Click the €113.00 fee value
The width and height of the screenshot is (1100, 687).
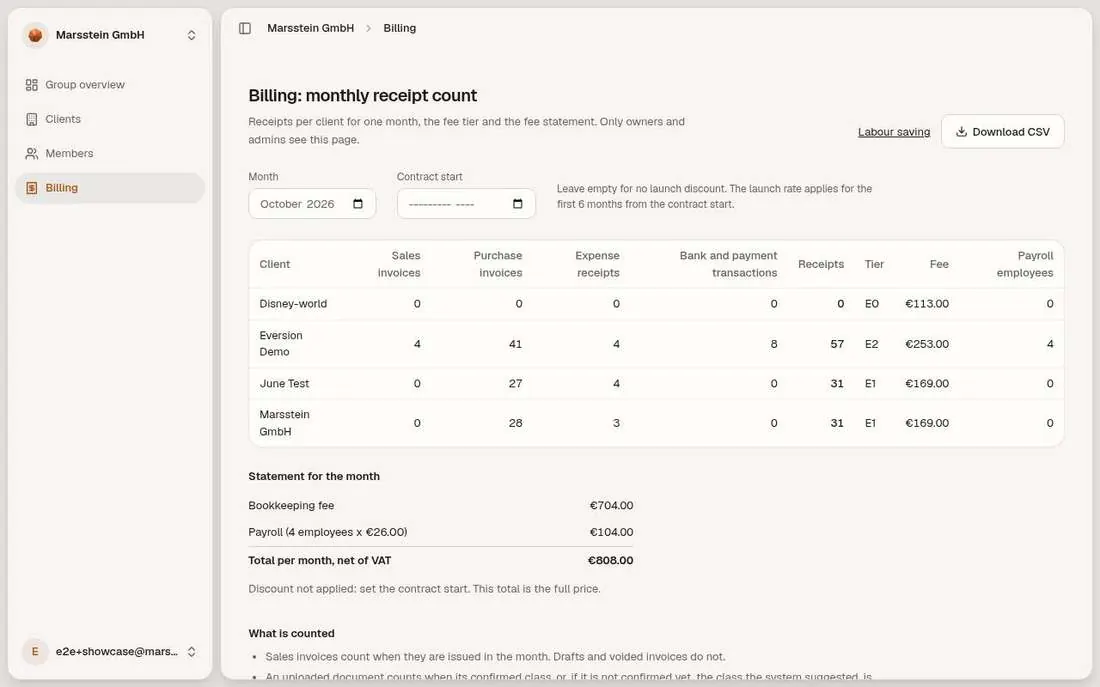point(927,304)
